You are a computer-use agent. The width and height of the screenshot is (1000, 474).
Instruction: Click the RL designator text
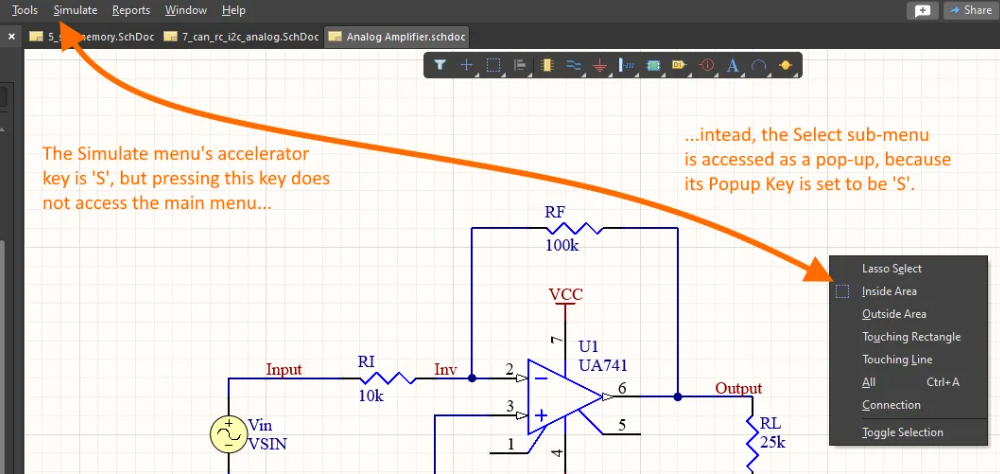click(770, 424)
